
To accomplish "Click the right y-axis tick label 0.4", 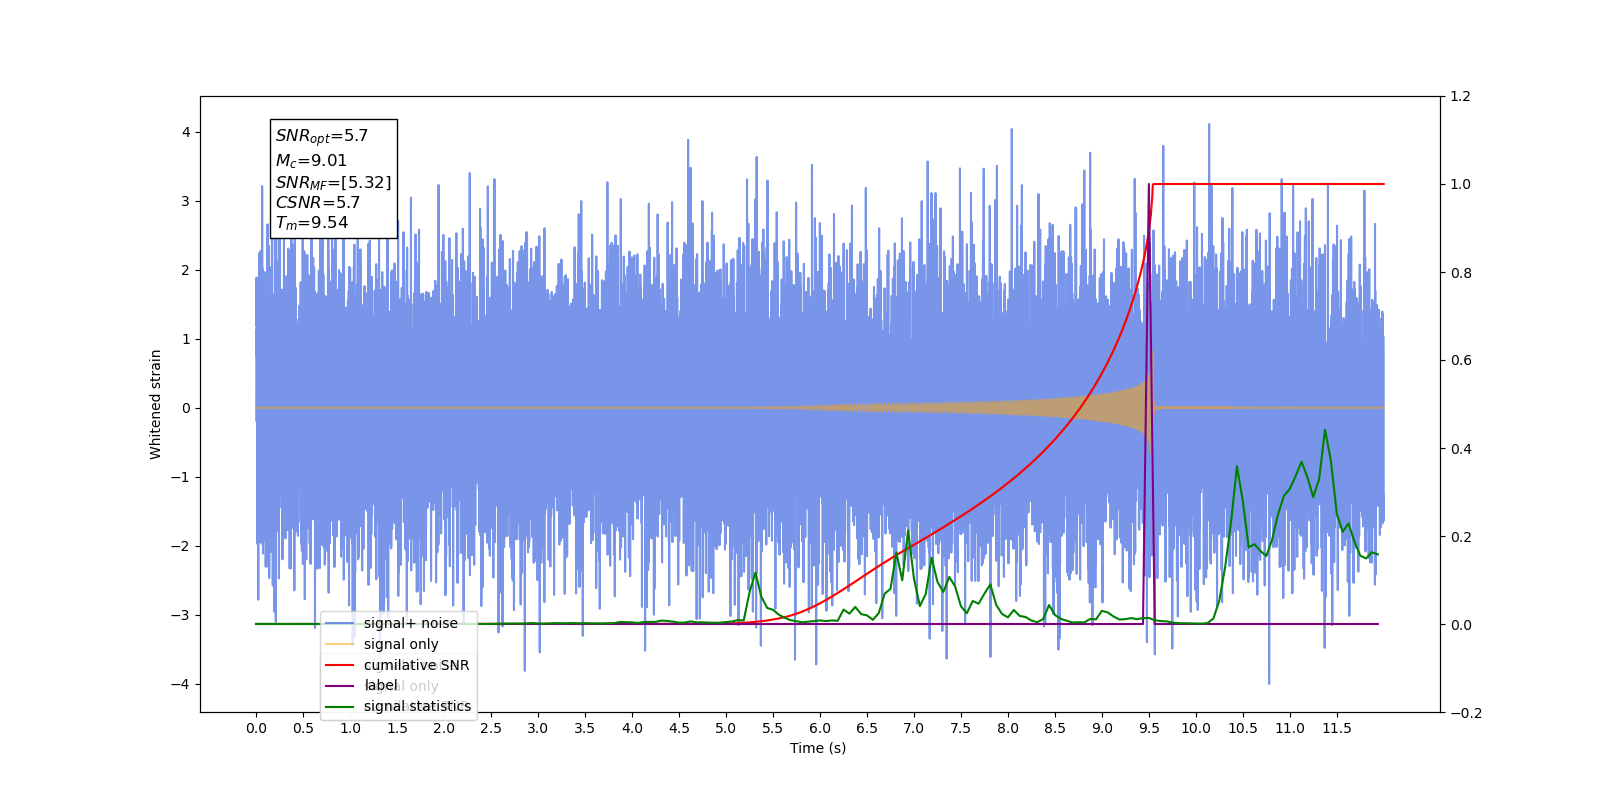I will point(1461,449).
